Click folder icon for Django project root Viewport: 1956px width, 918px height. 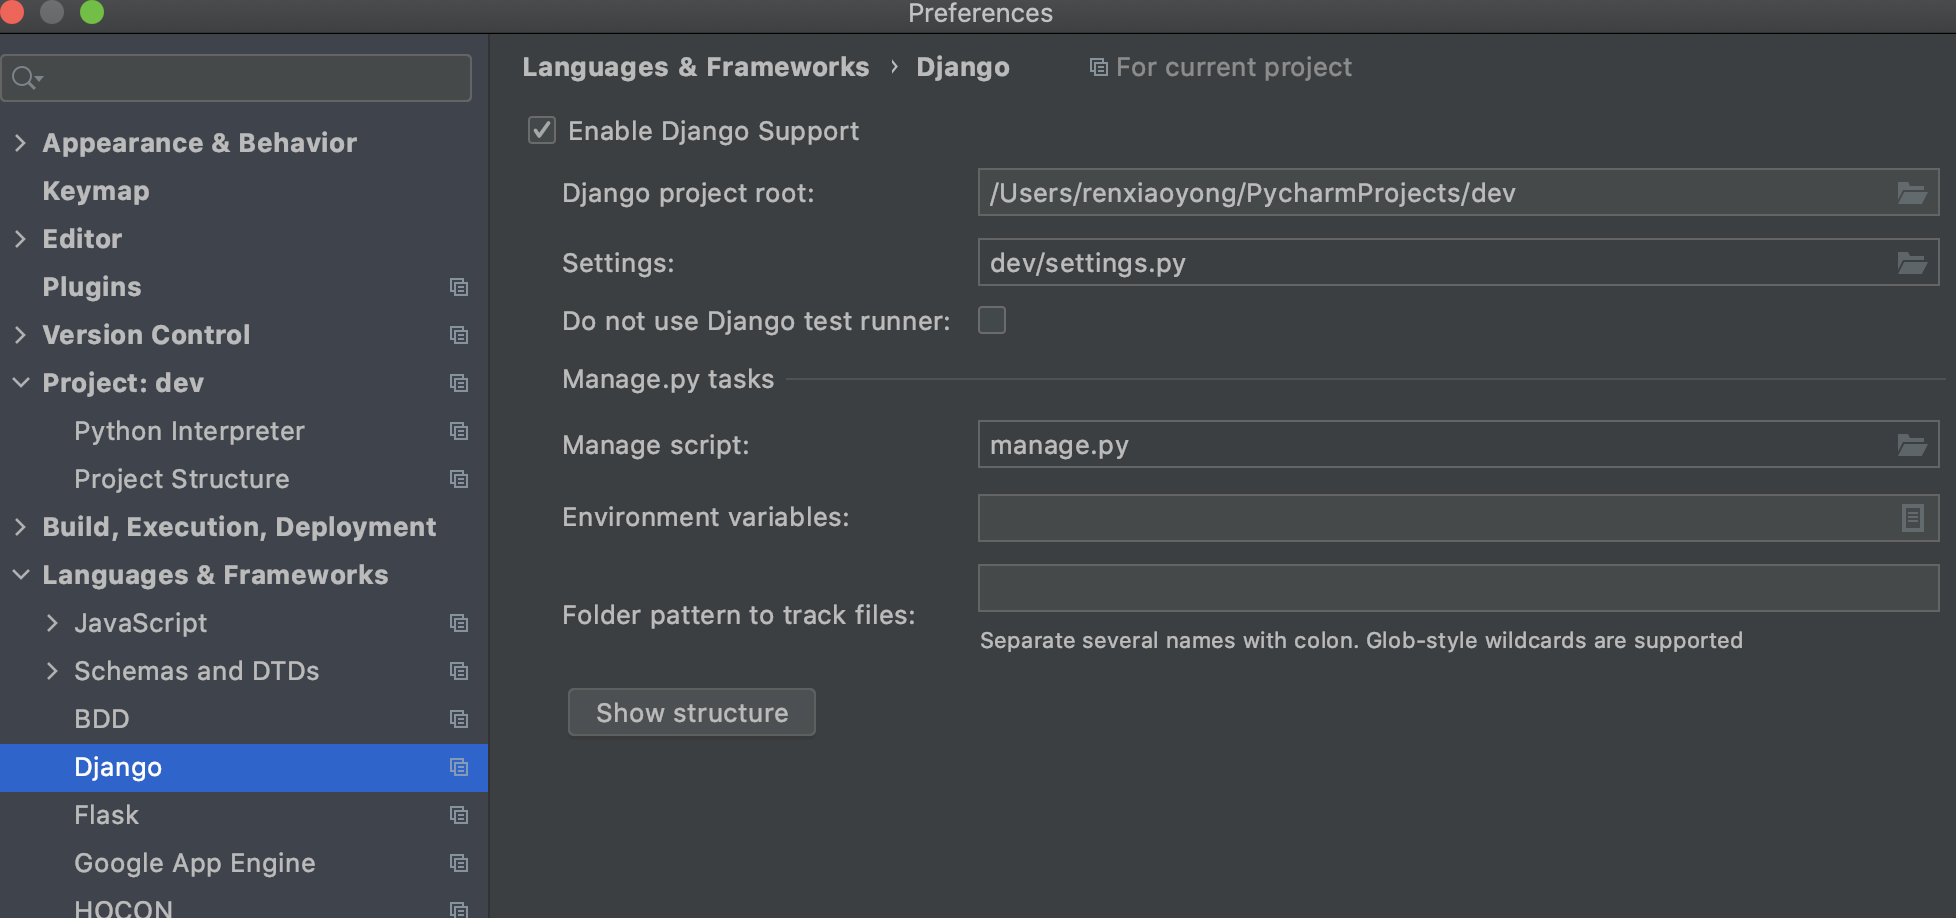[1911, 193]
